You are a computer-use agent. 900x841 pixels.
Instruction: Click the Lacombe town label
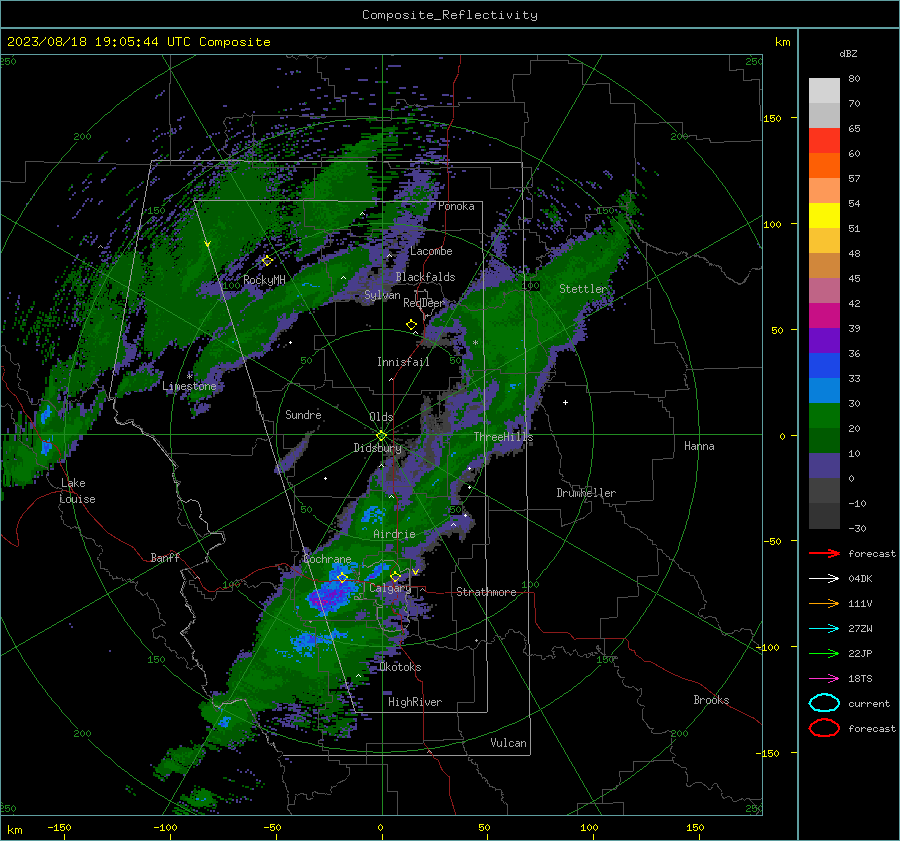click(431, 251)
